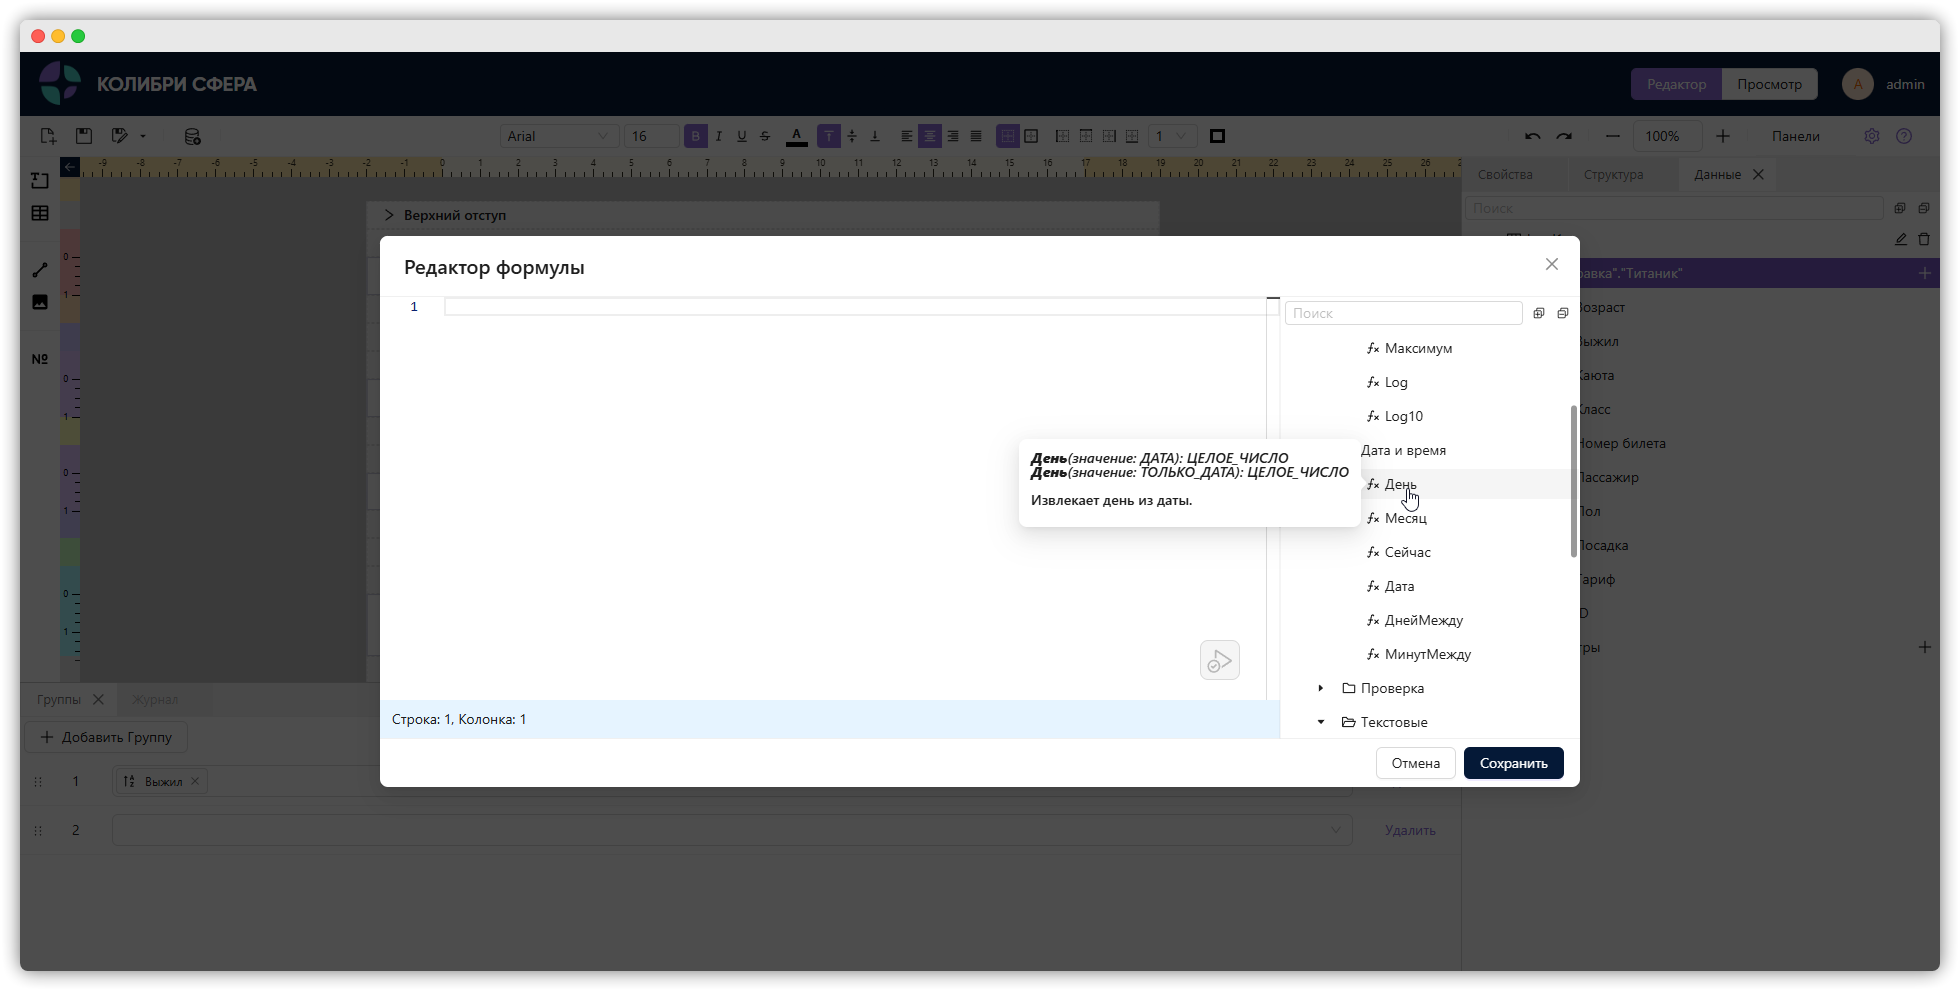
Task: Toggle justify text alignment
Action: [976, 136]
